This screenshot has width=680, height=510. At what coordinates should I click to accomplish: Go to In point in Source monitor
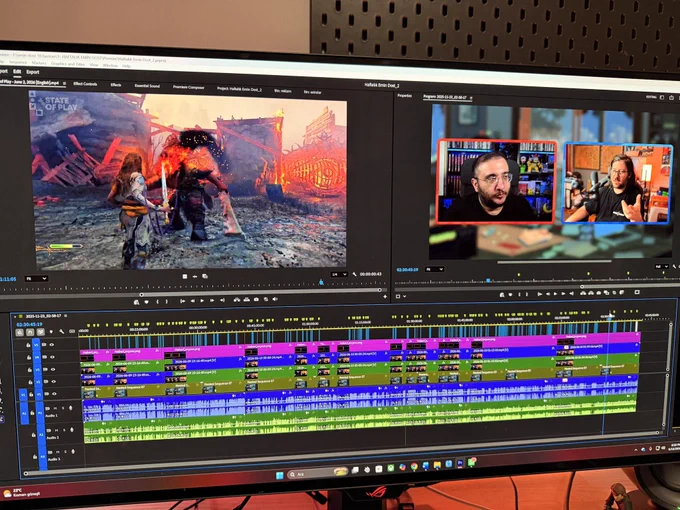tap(183, 301)
